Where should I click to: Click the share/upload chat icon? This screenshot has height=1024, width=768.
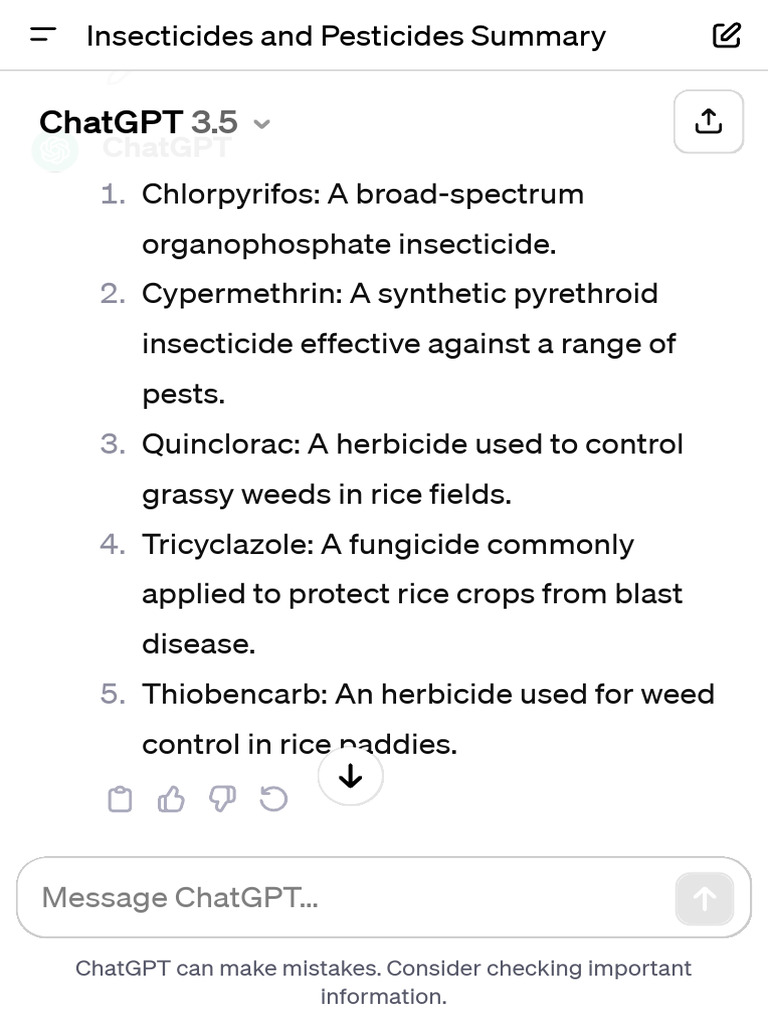point(708,122)
